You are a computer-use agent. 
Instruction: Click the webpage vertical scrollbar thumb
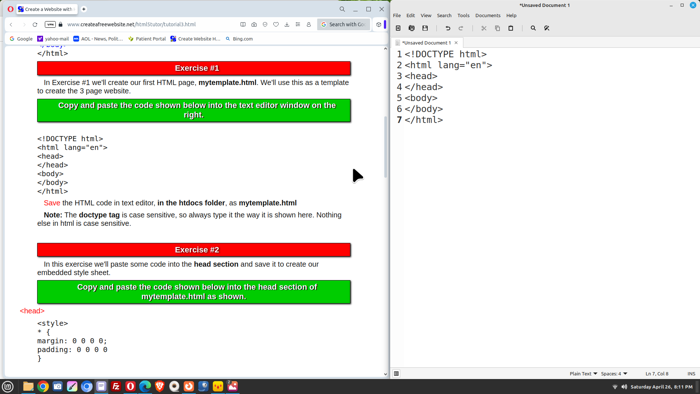click(x=385, y=147)
